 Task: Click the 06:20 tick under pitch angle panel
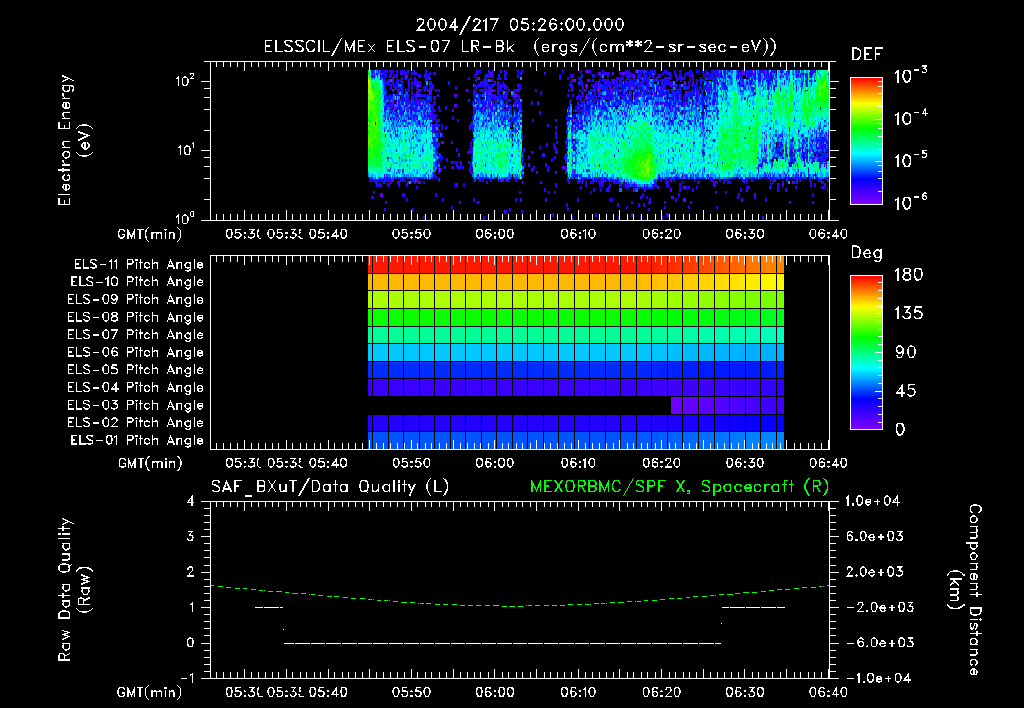click(662, 463)
